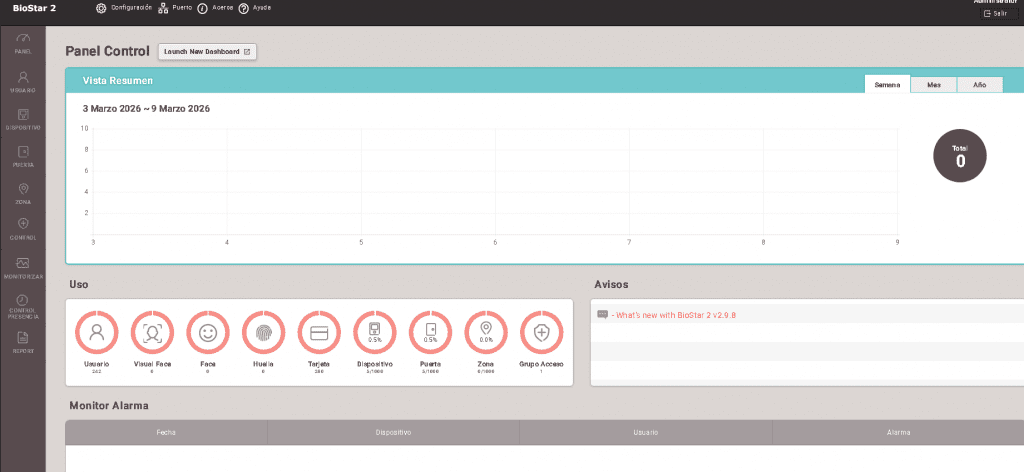This screenshot has width=1024, height=472.
Task: Click the Grupo Acceso shield icon
Action: (x=542, y=332)
